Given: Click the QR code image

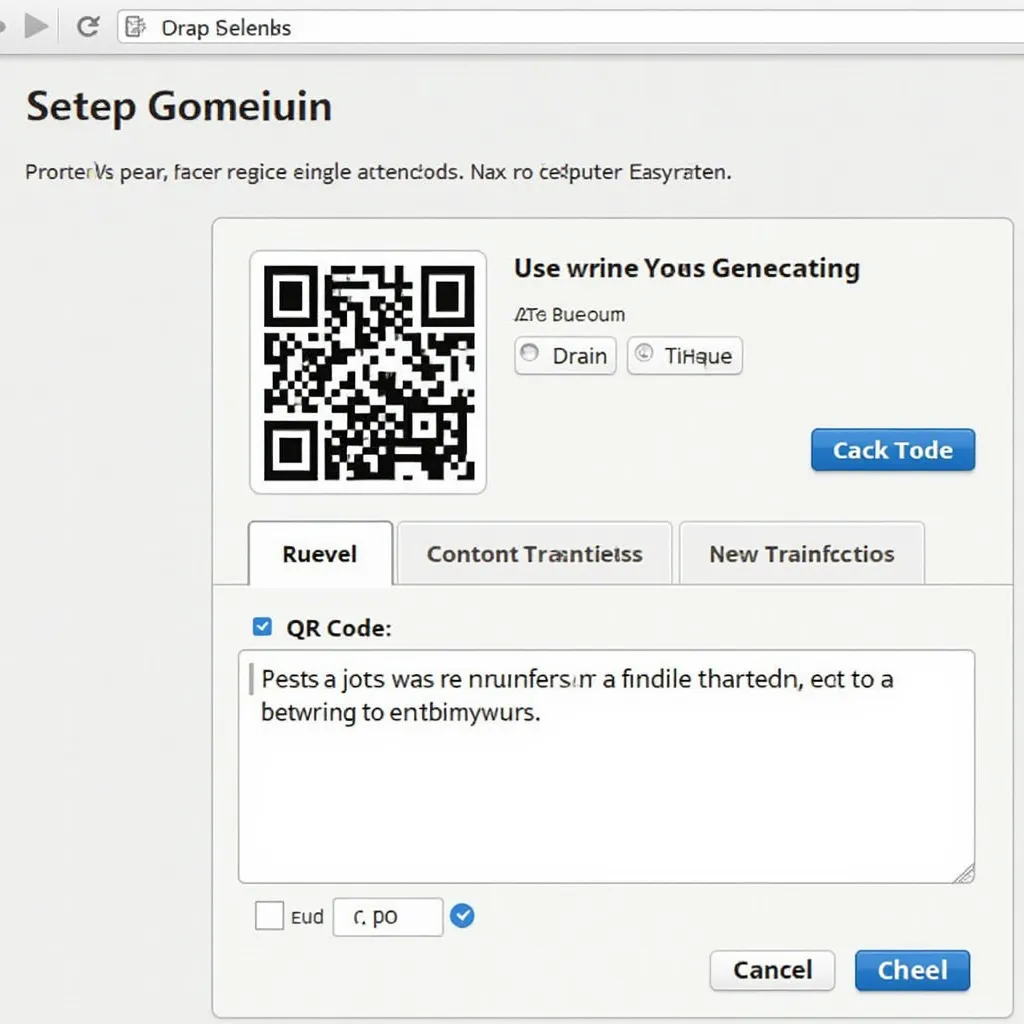Looking at the screenshot, I should click(x=368, y=372).
